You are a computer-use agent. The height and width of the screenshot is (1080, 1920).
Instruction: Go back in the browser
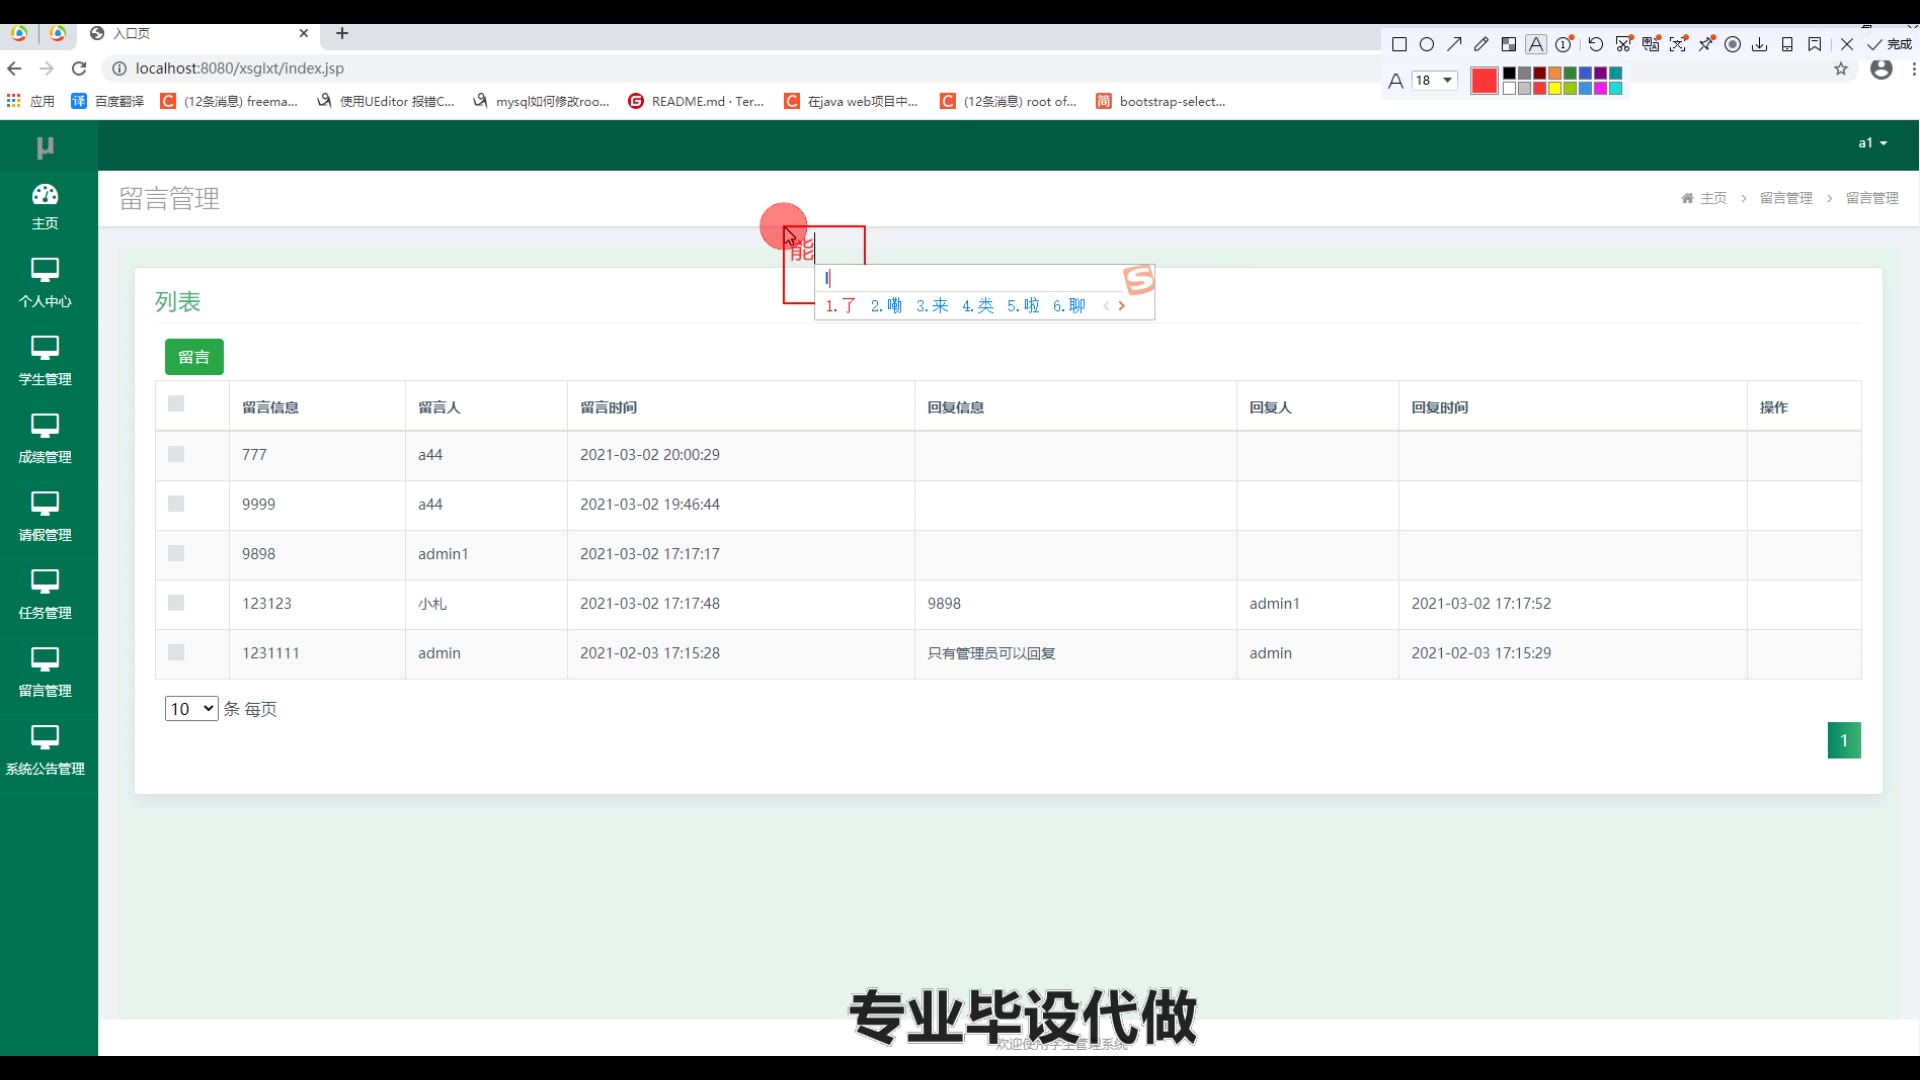pos(14,68)
